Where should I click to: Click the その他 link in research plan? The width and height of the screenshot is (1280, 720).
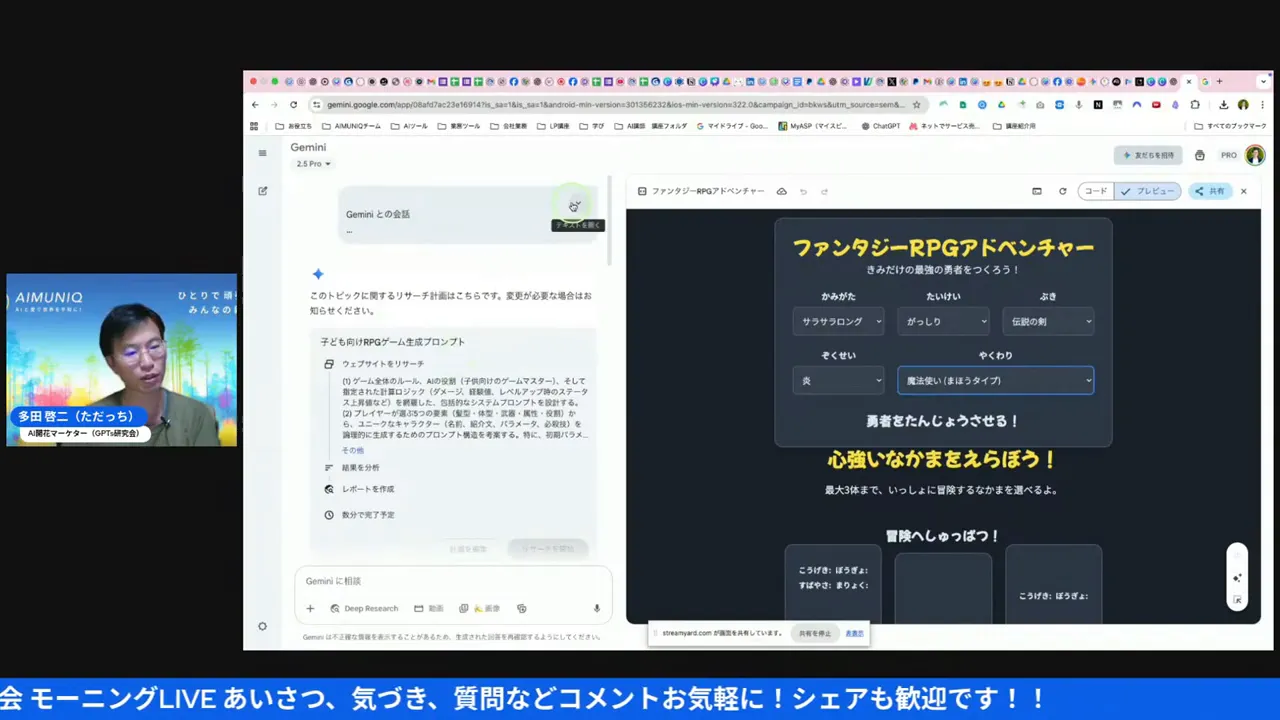[x=353, y=450]
